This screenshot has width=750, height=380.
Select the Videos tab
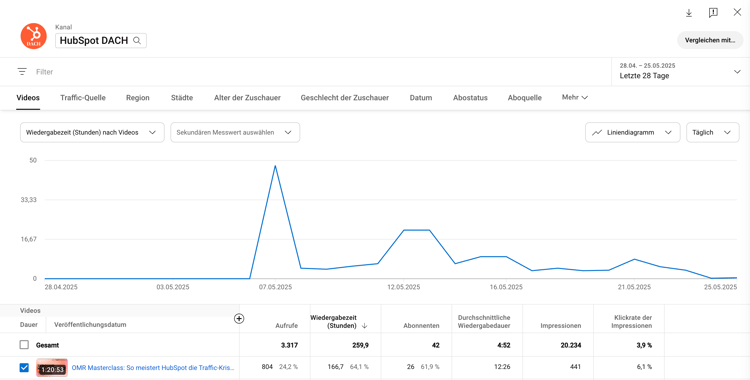[28, 98]
